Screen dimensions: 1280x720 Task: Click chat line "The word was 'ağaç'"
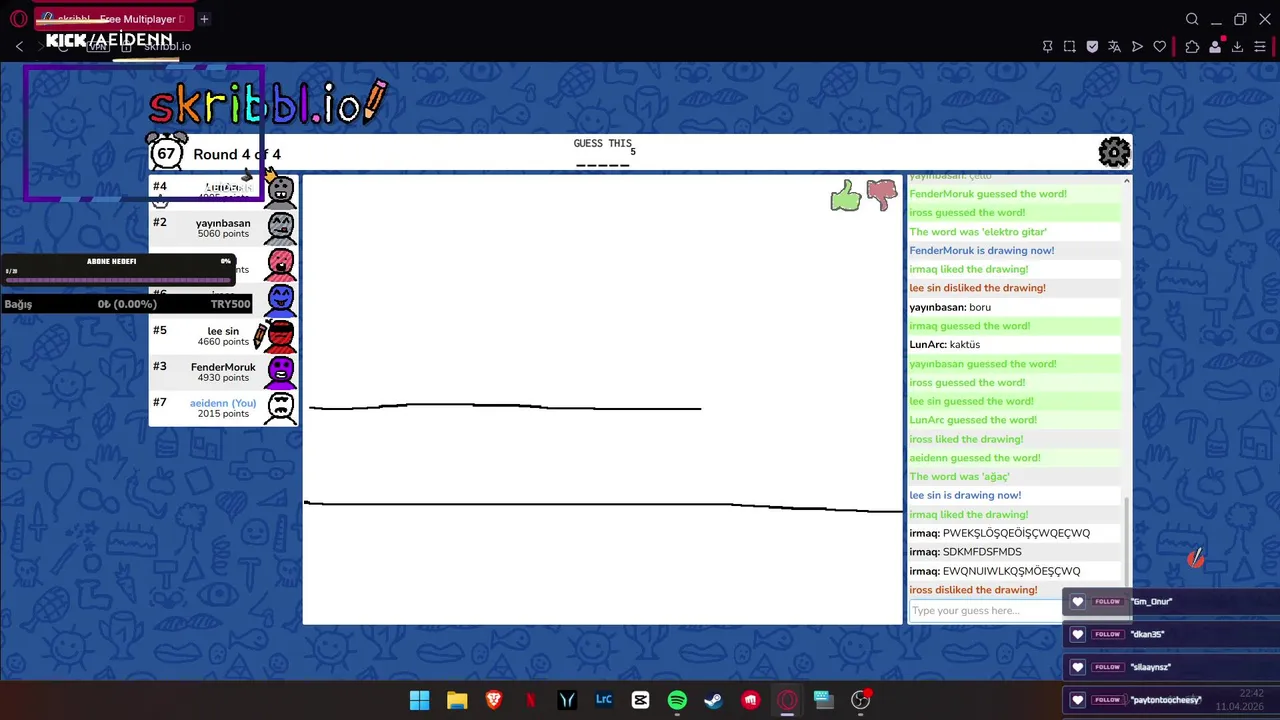point(959,476)
